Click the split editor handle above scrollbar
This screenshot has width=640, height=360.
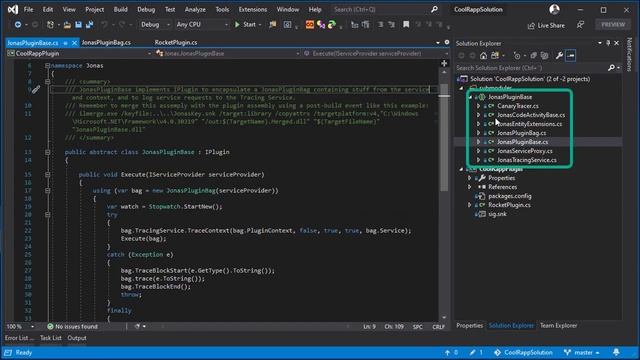tap(444, 63)
